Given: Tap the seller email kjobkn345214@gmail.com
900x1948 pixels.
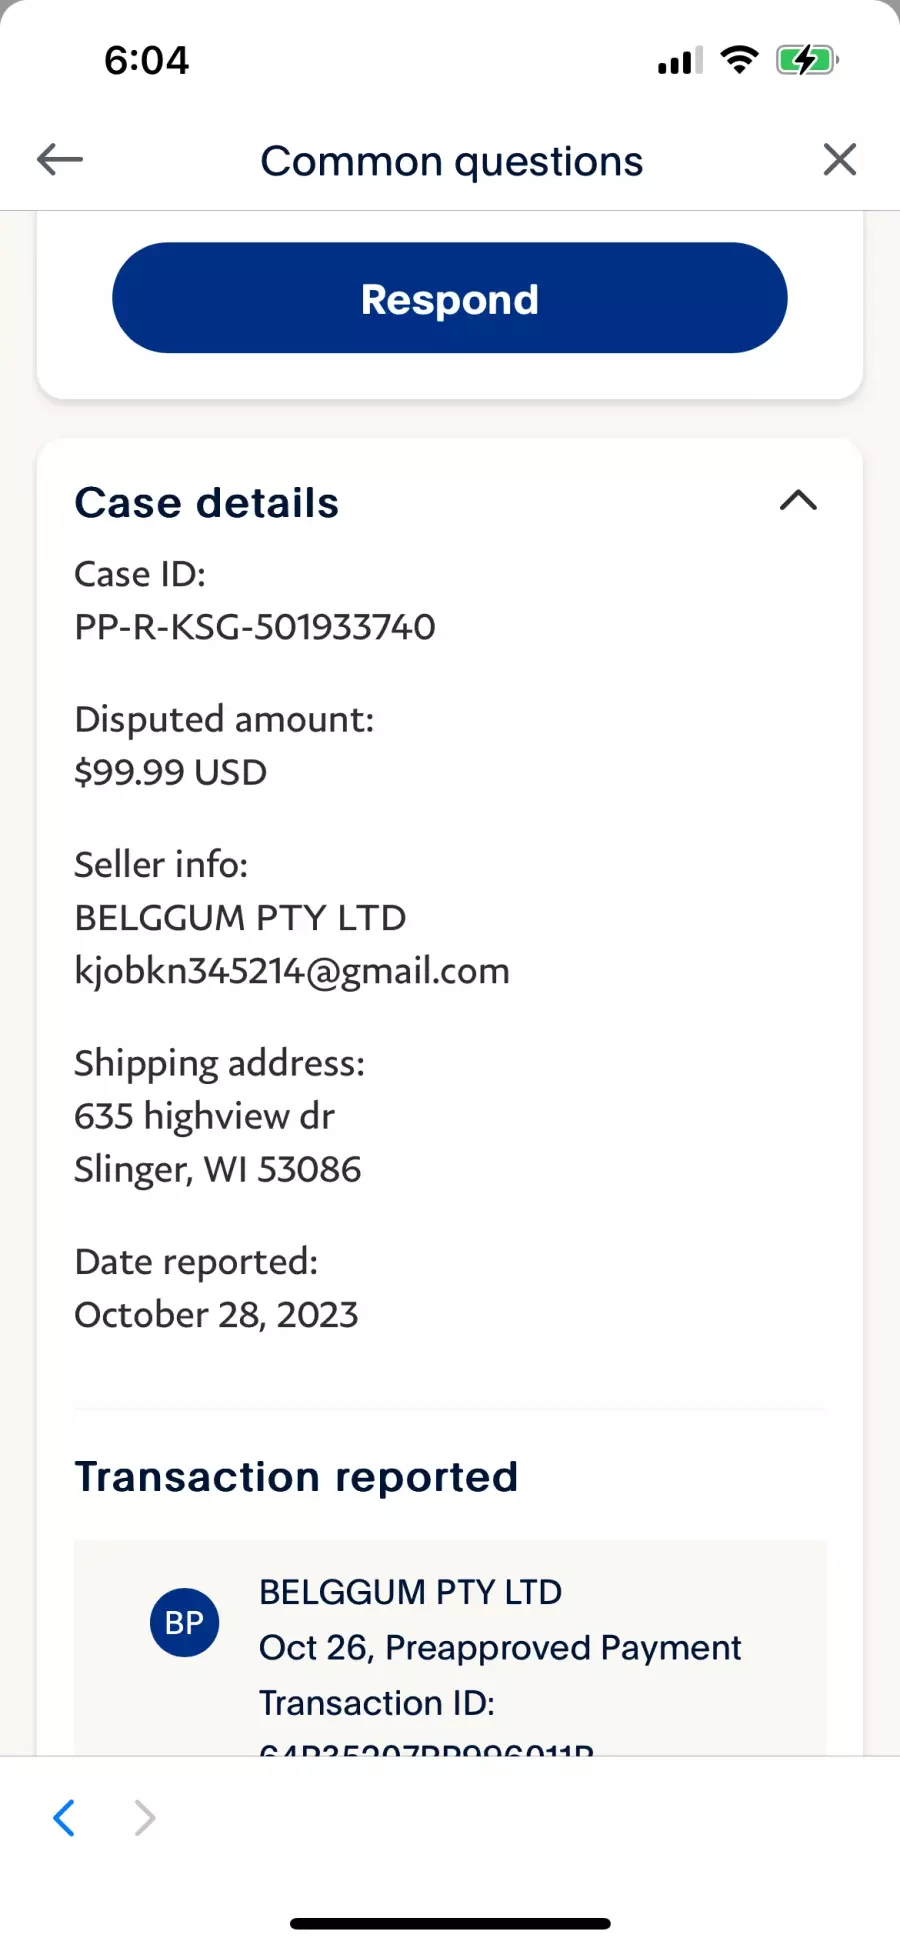Looking at the screenshot, I should (292, 971).
